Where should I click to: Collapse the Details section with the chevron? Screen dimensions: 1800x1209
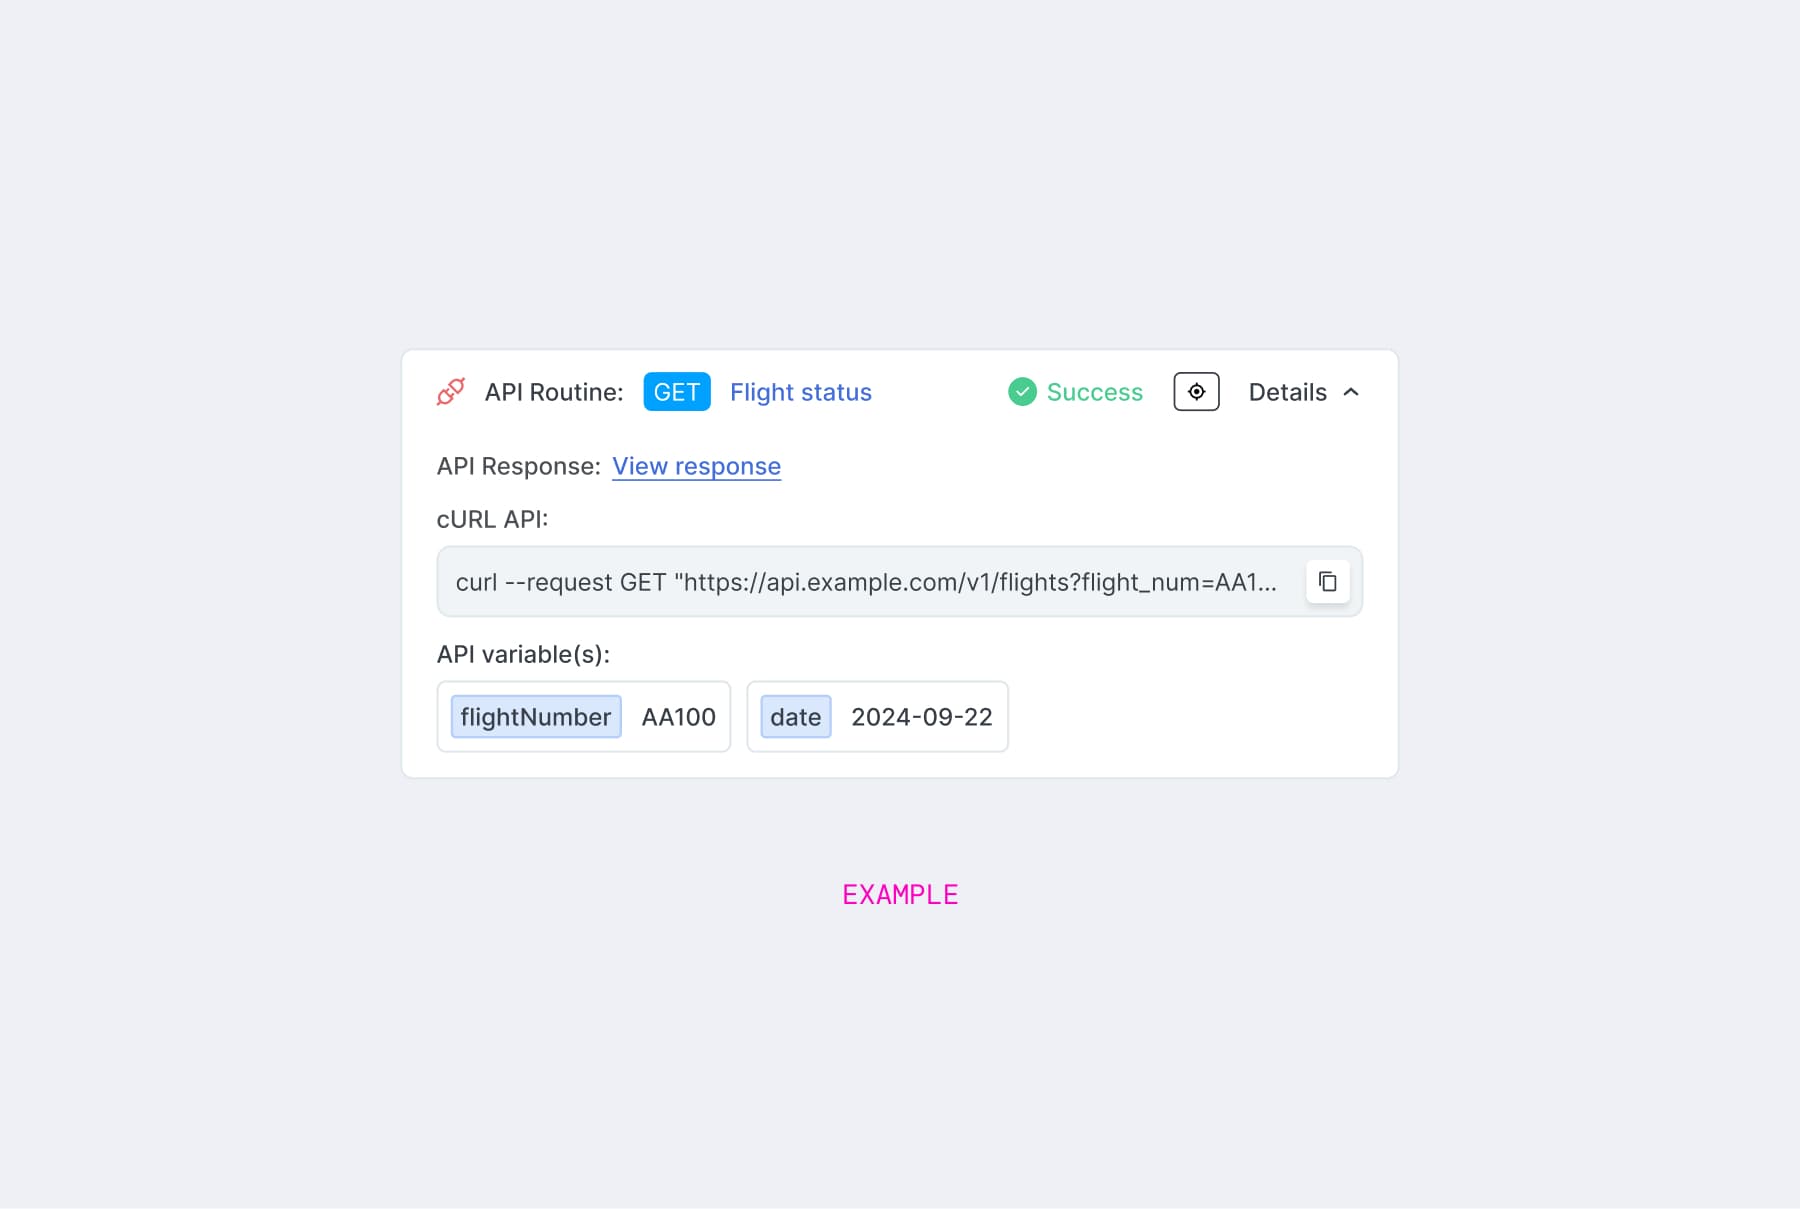tap(1353, 392)
